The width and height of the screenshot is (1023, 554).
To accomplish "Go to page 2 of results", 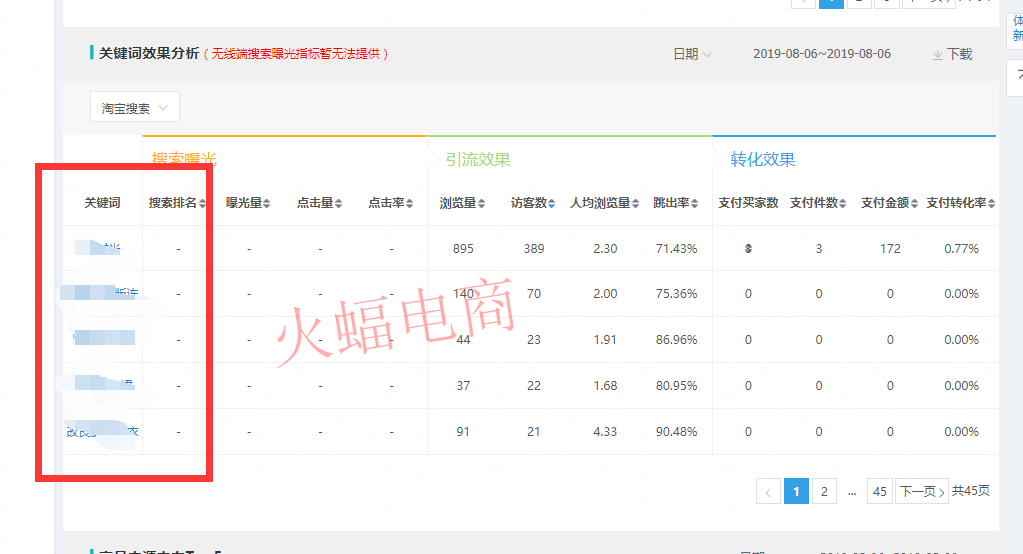I will pyautogui.click(x=823, y=491).
